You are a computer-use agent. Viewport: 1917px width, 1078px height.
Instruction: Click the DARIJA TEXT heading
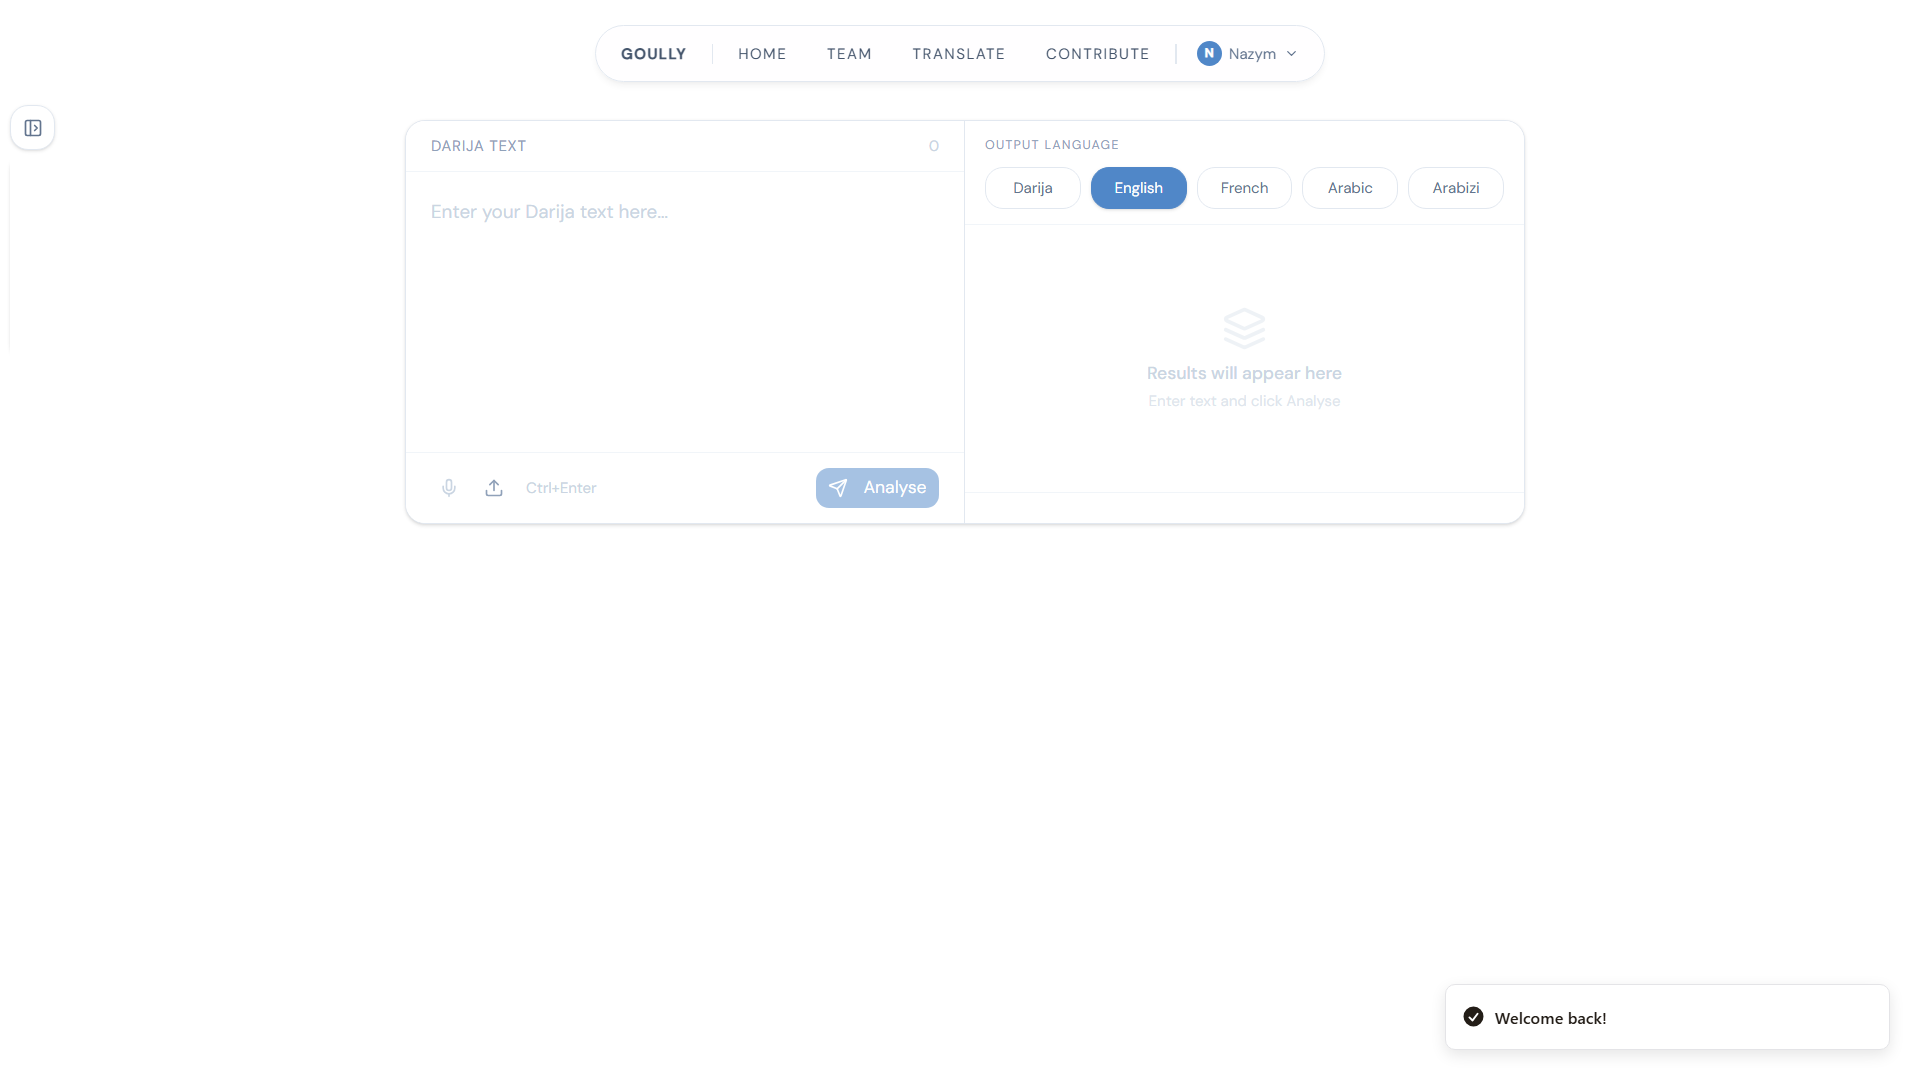[478, 146]
